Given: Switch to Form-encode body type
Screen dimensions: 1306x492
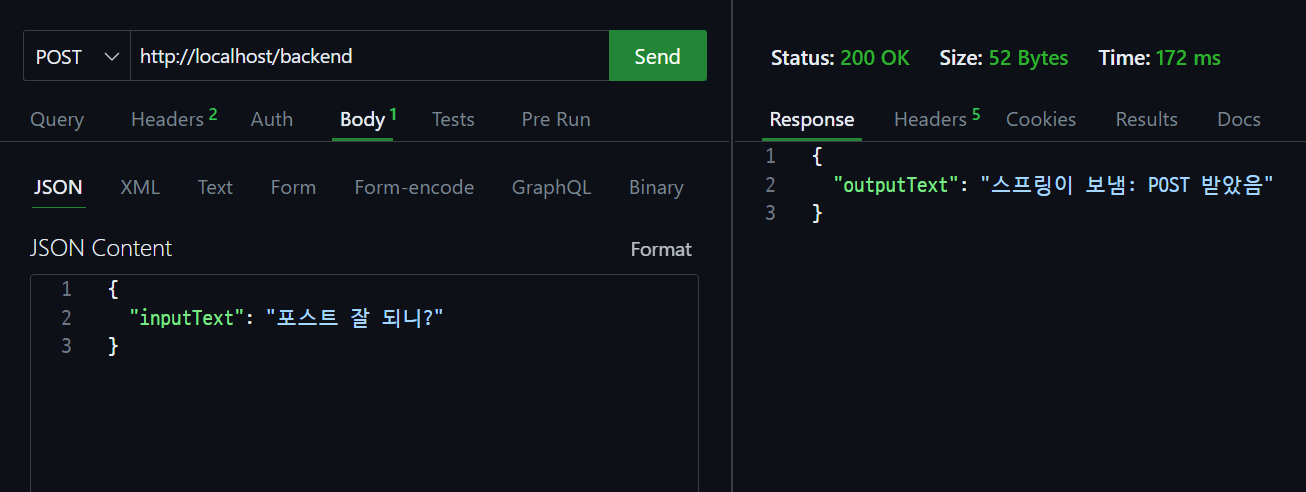Looking at the screenshot, I should click(414, 188).
